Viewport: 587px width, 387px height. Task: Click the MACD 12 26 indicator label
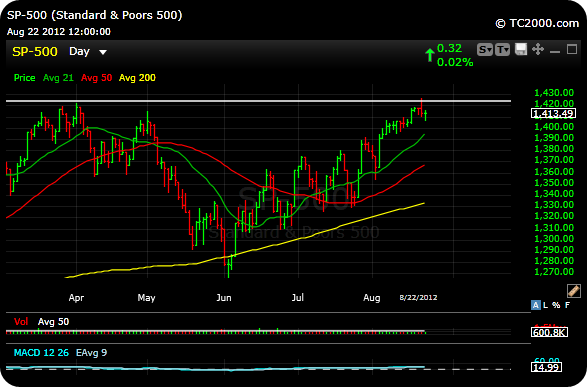(41, 353)
